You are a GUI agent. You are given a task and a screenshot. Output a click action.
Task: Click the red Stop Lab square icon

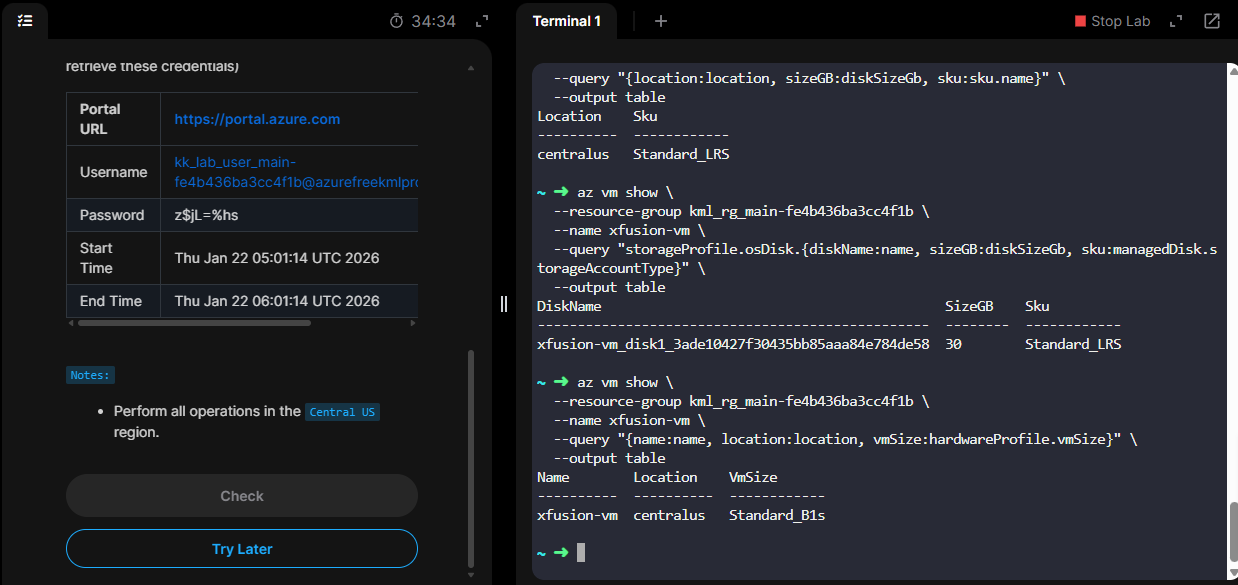point(1080,21)
